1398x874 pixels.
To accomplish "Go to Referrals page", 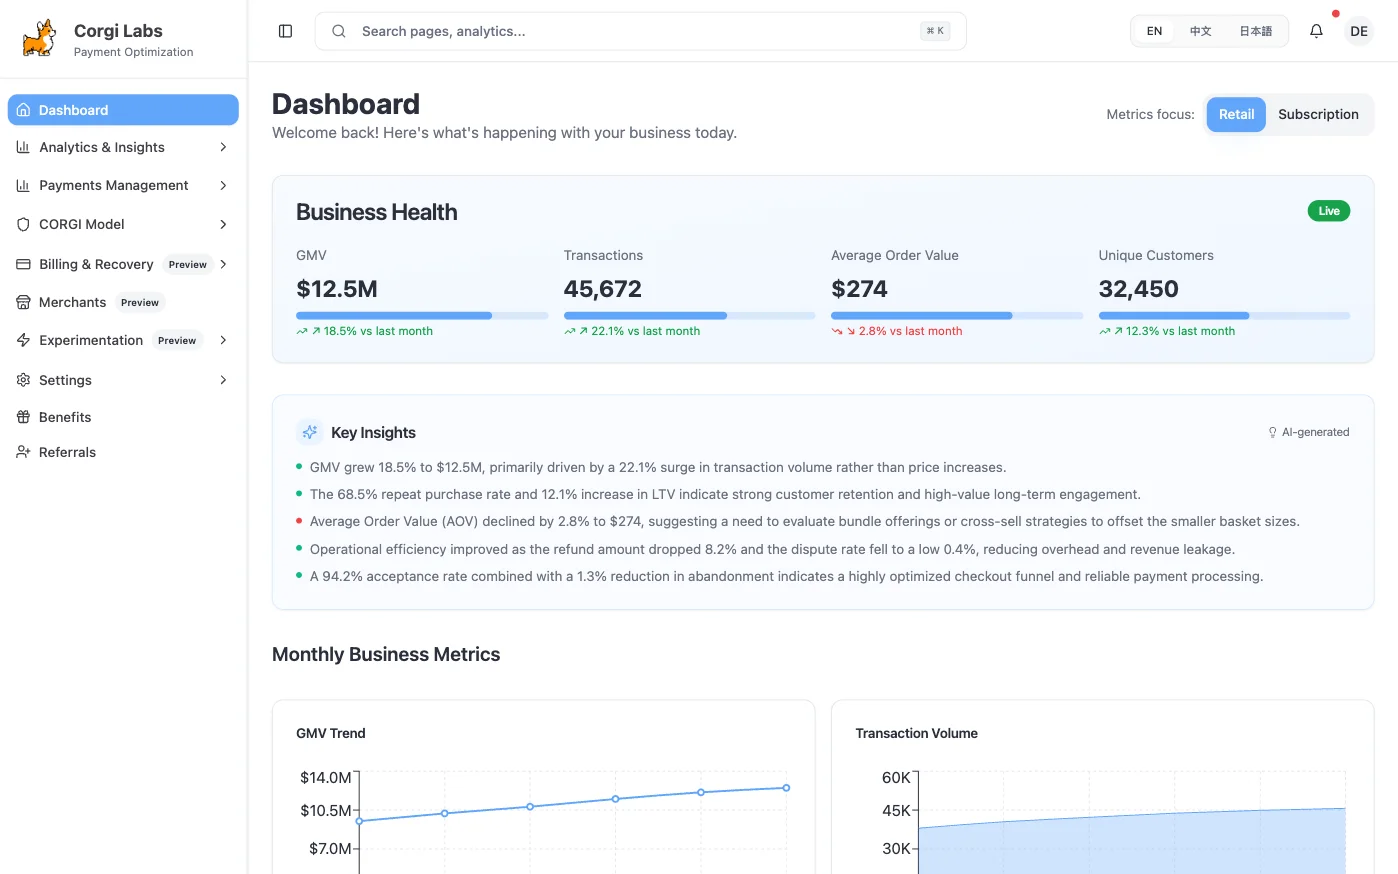I will tap(123, 452).
